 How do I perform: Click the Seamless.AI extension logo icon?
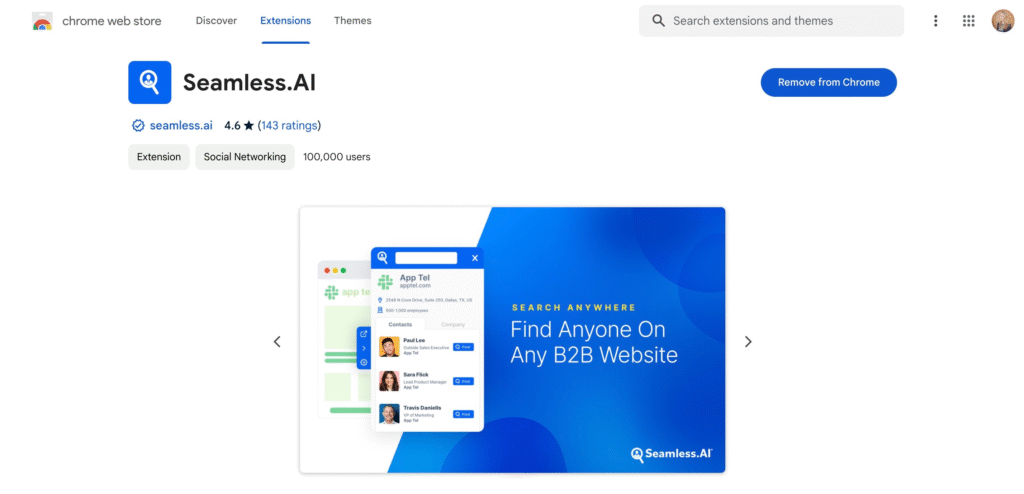tap(150, 82)
